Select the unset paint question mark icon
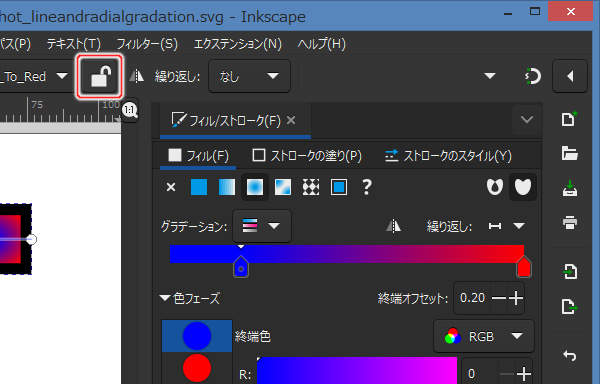This screenshot has width=600, height=384. 367,187
